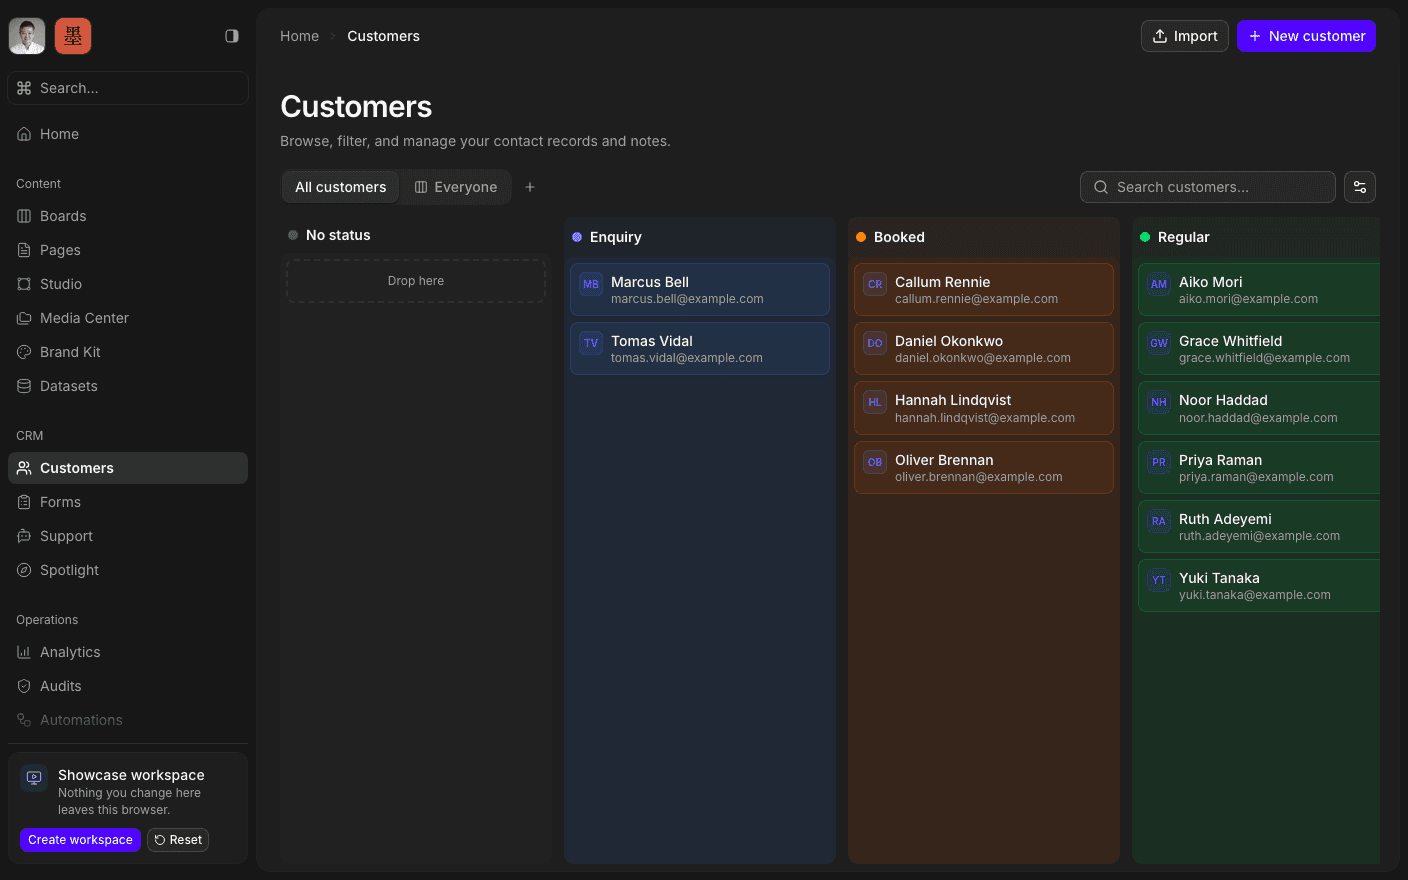The height and width of the screenshot is (880, 1408).
Task: Click the red workspace logo icon
Action: pyautogui.click(x=73, y=36)
